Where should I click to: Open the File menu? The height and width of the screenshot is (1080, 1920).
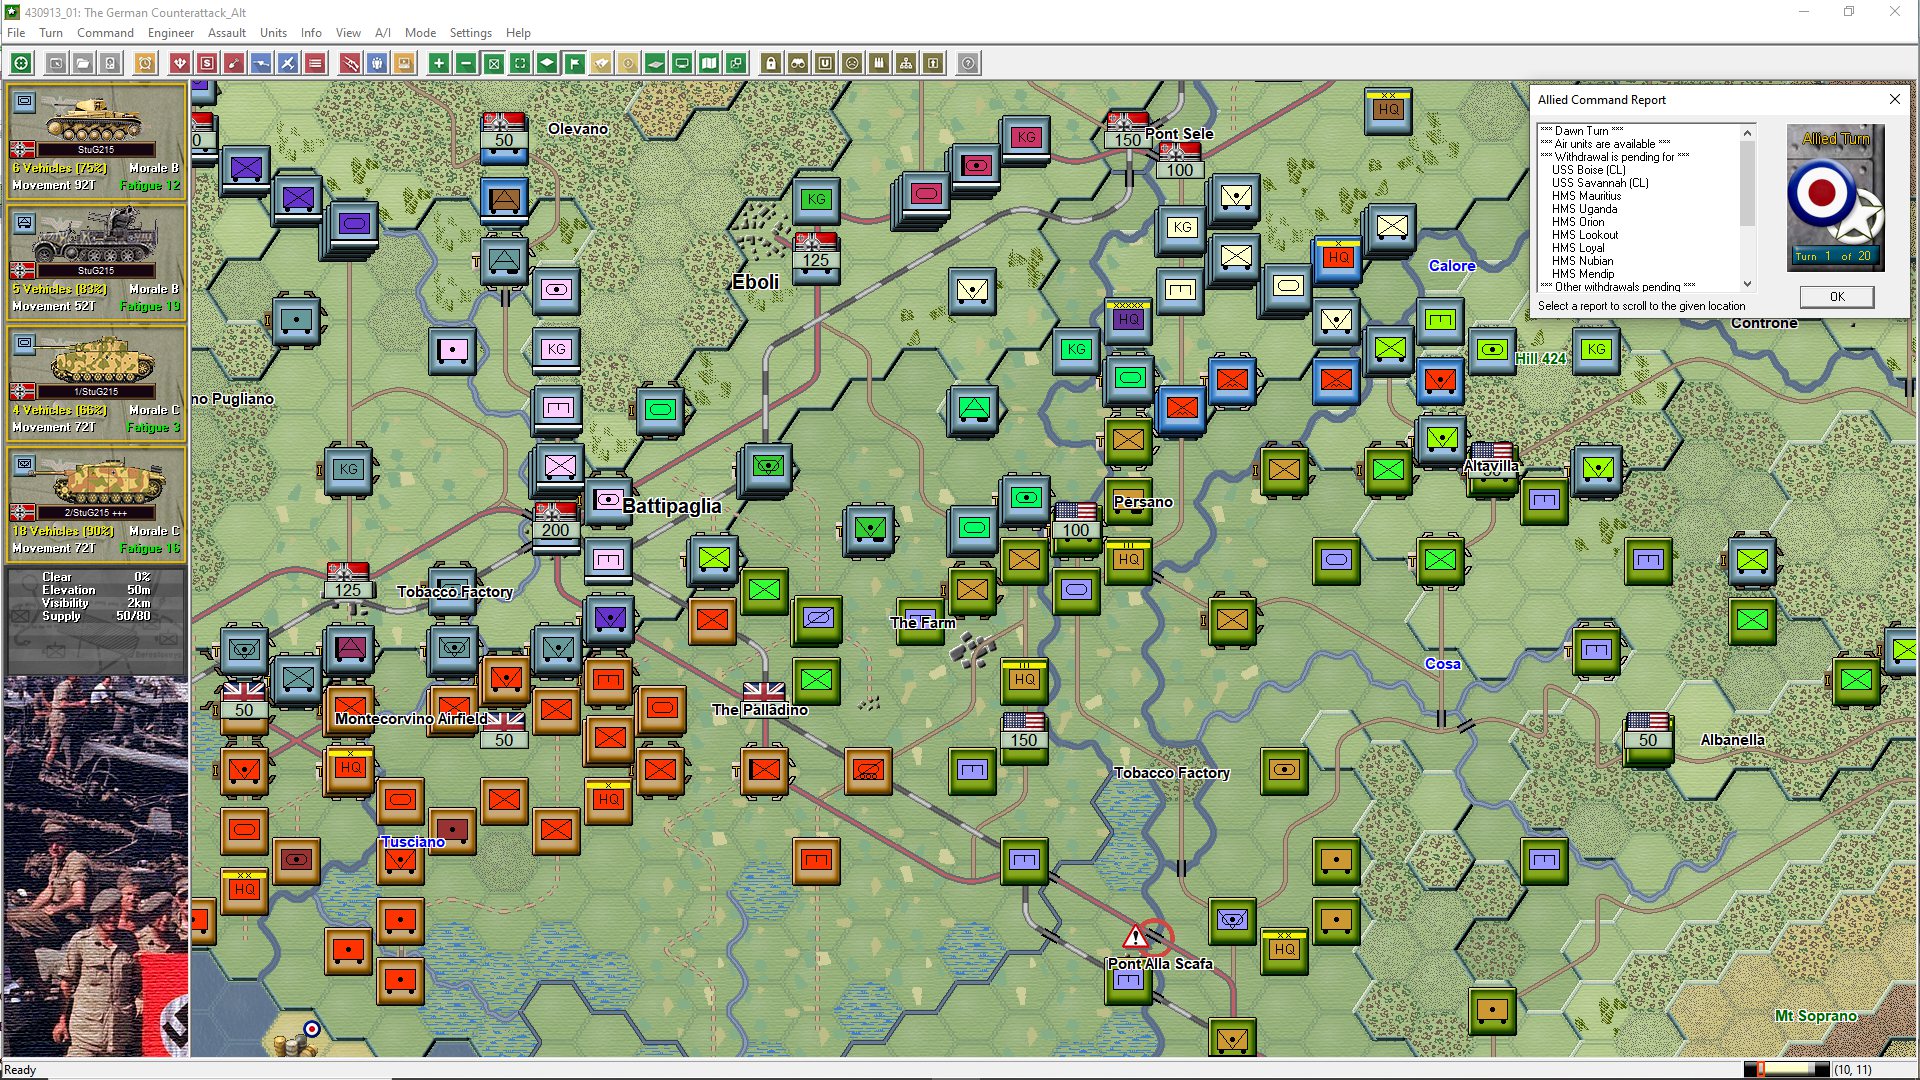click(x=16, y=32)
